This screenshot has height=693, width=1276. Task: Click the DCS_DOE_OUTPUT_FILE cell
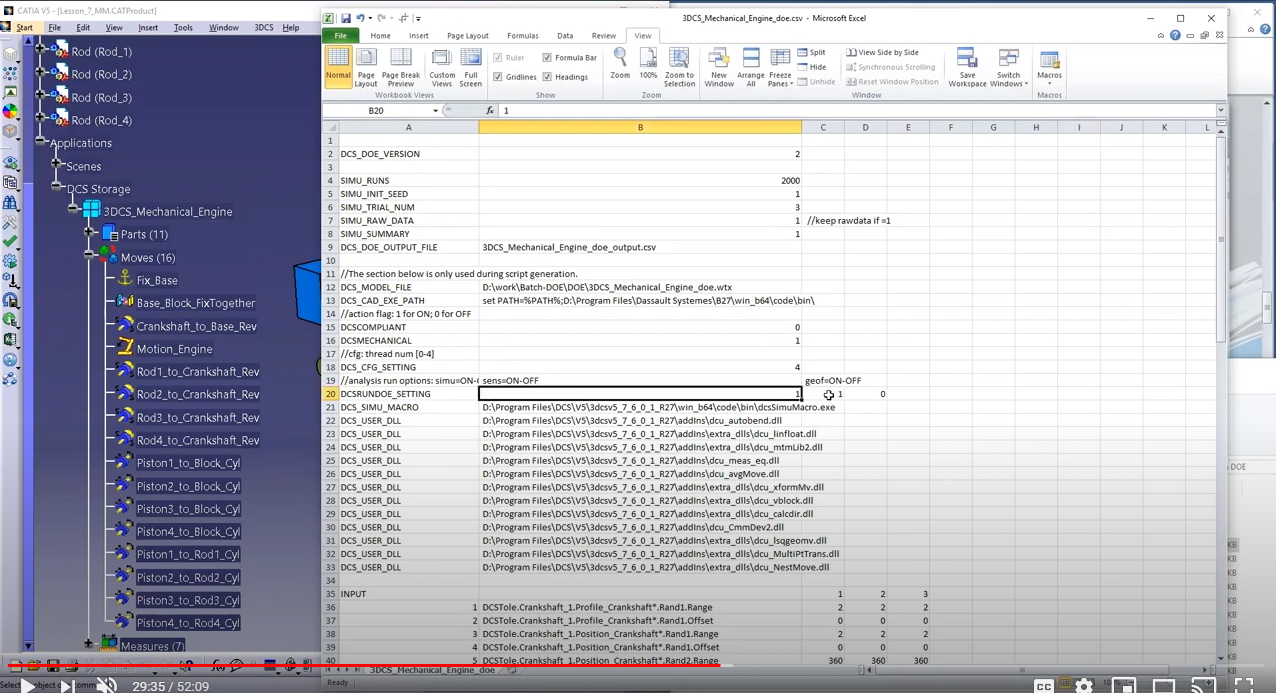pos(408,247)
